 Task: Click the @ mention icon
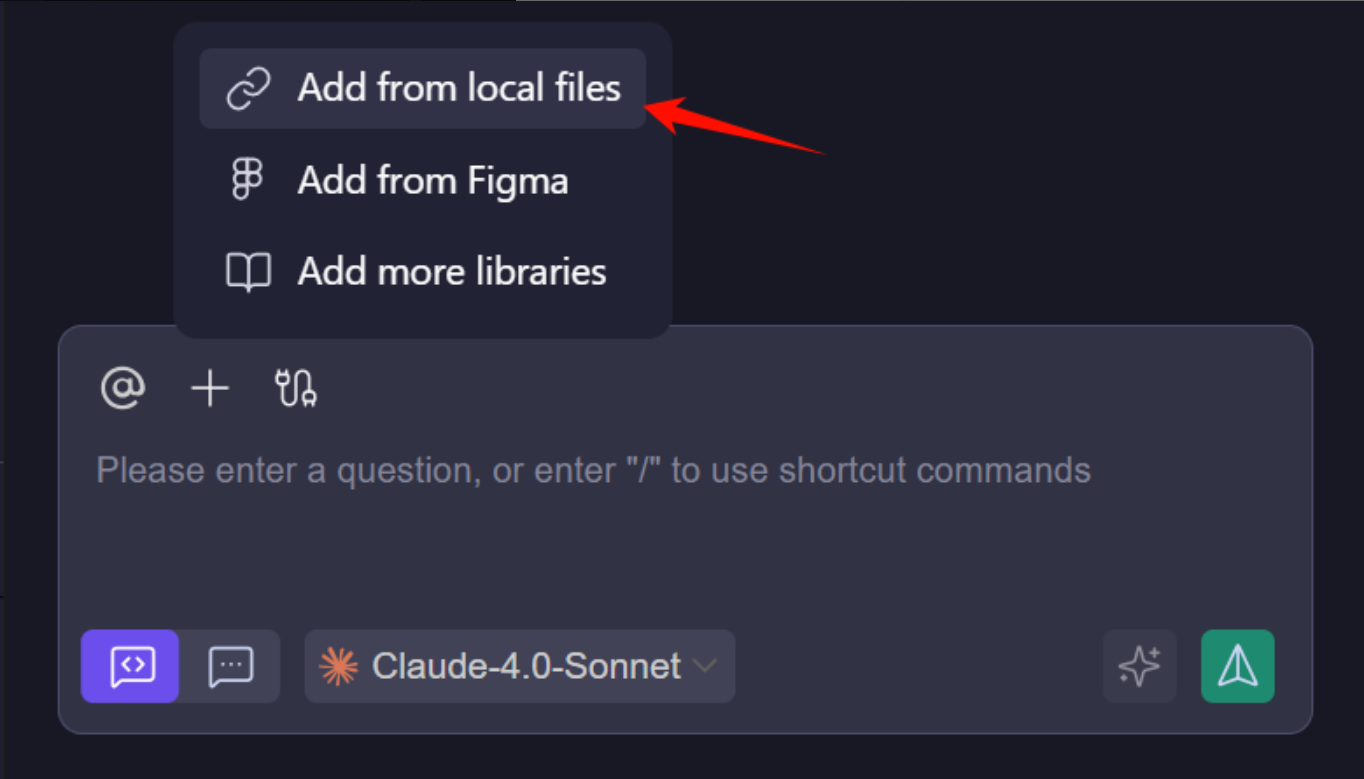pos(123,388)
